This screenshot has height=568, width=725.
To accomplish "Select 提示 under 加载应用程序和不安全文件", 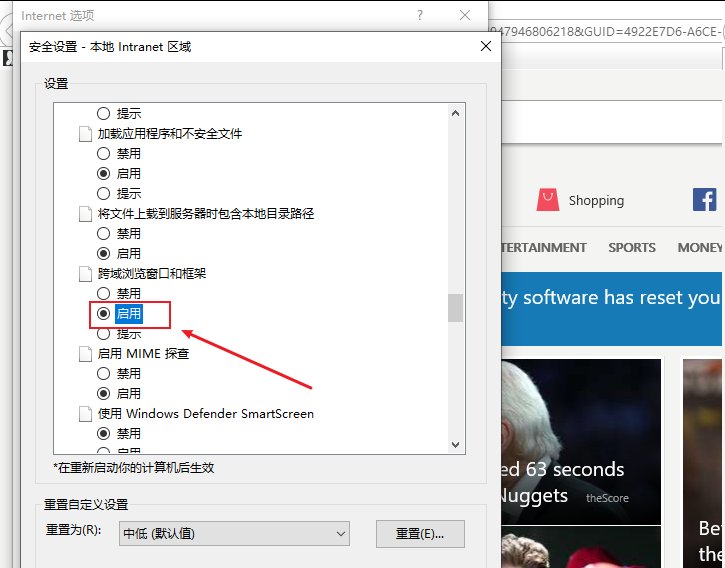I will coord(104,193).
